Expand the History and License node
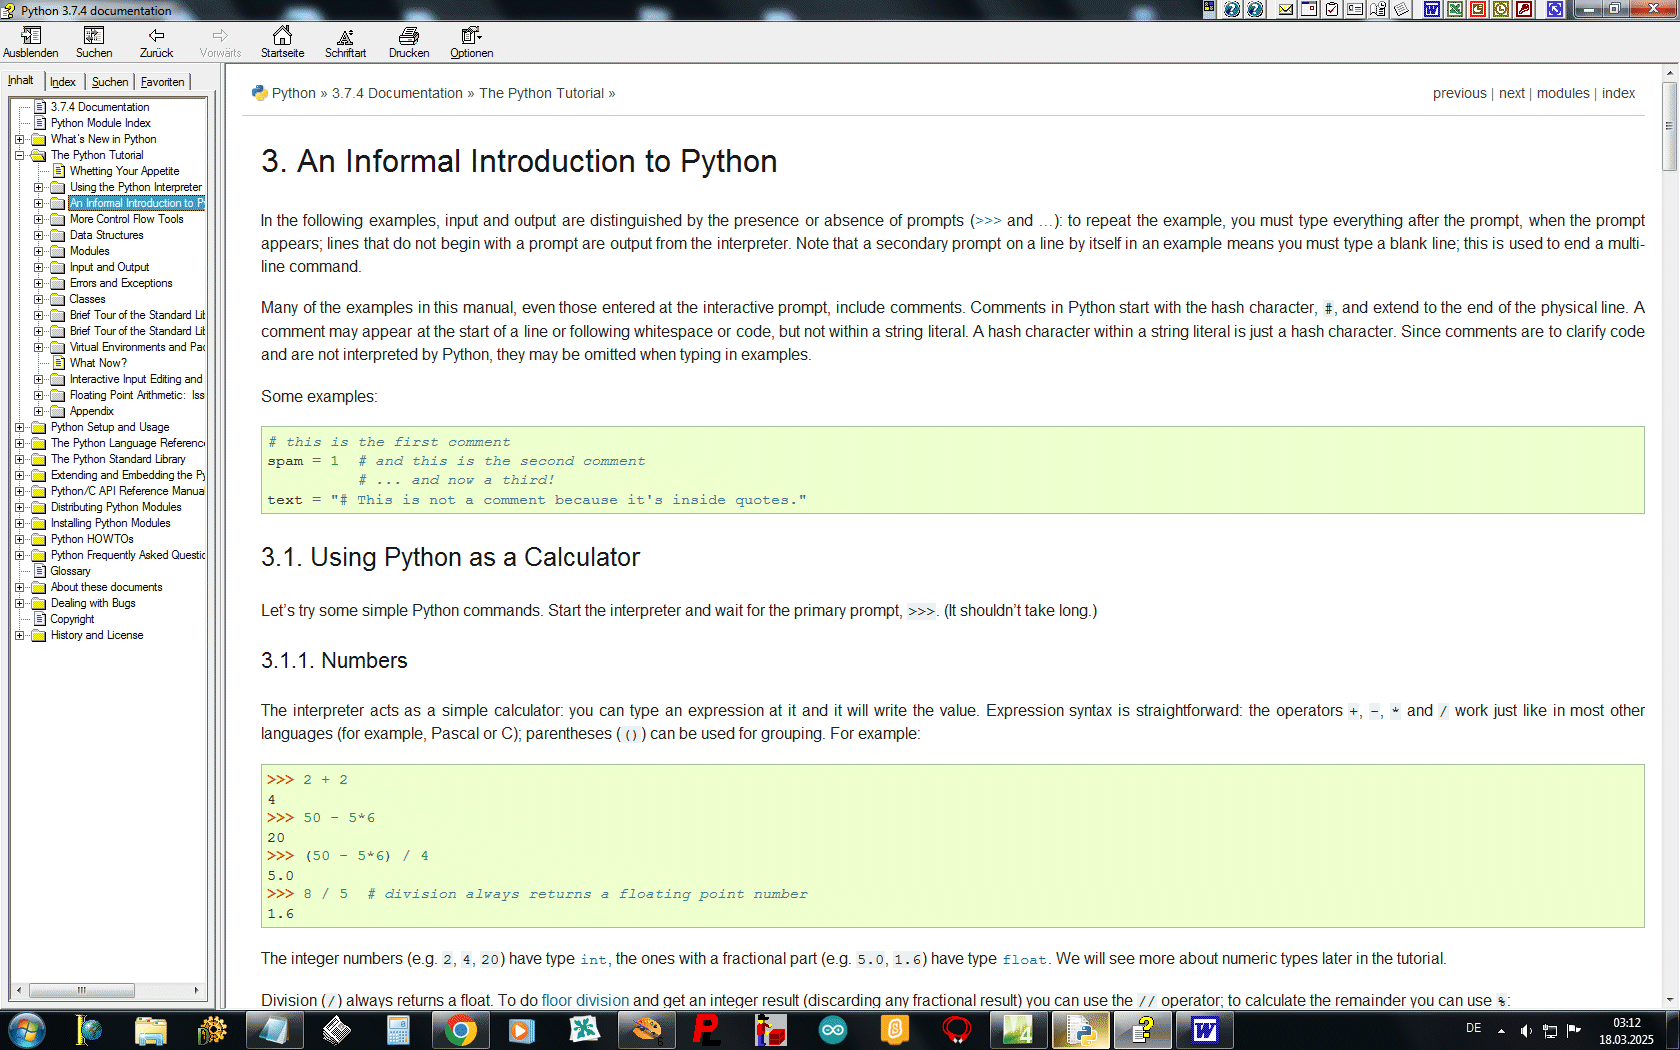This screenshot has width=1680, height=1050. click(19, 635)
